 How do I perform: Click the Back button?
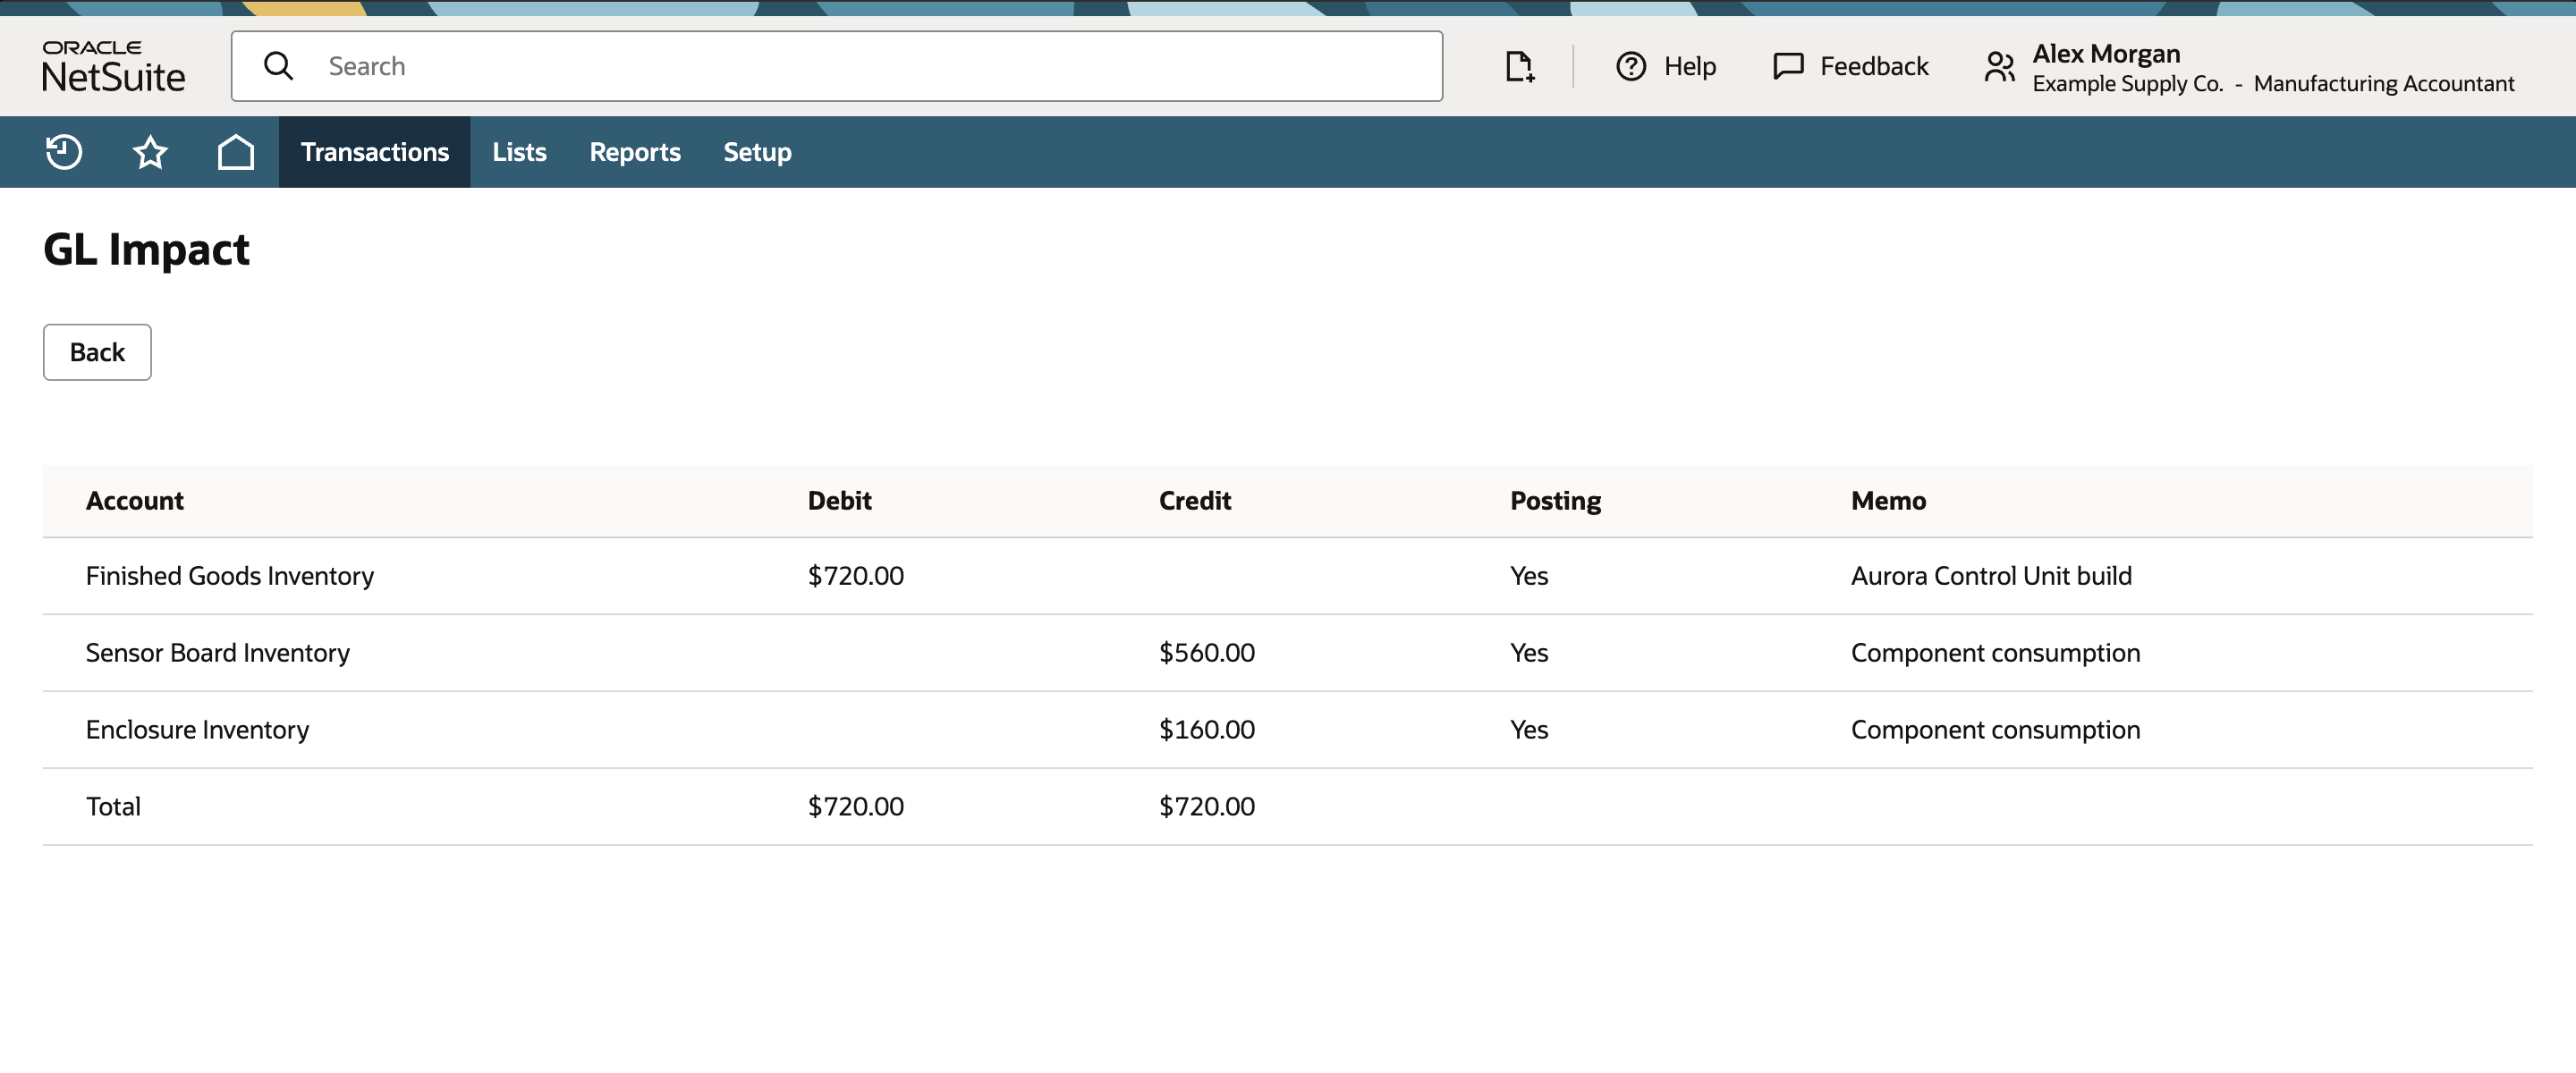pos(97,352)
